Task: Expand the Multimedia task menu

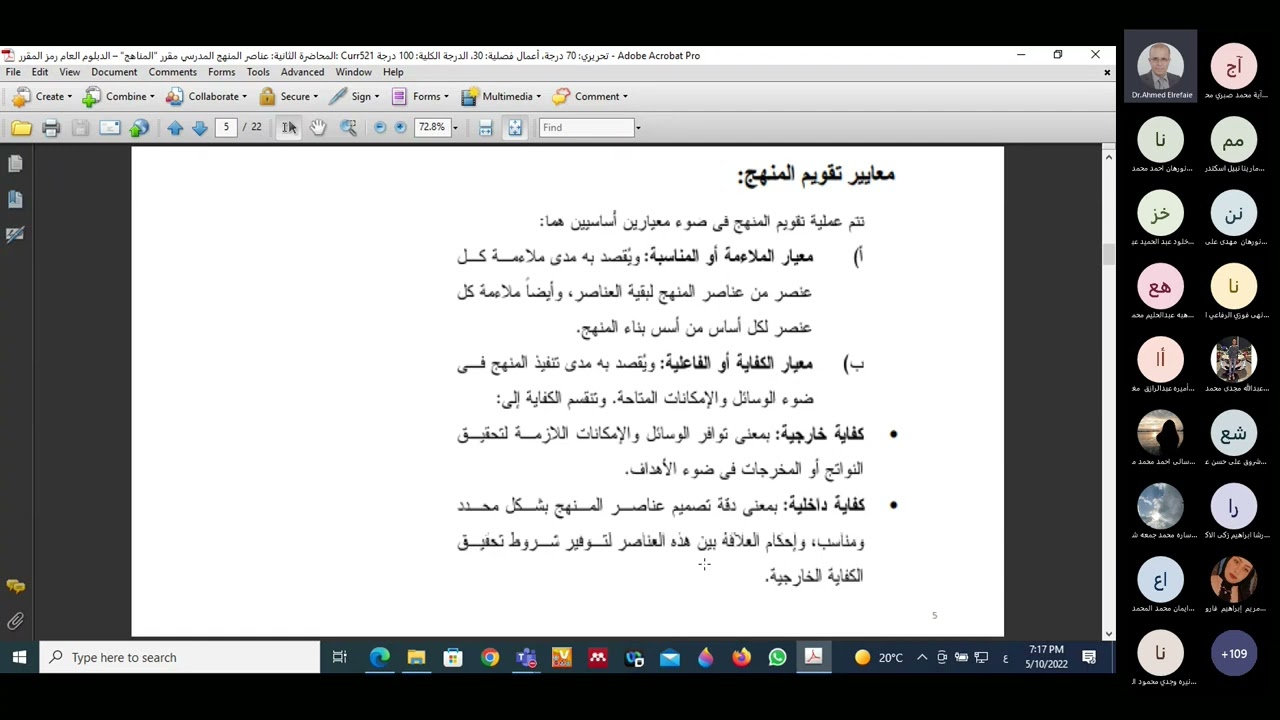Action: [x=501, y=96]
